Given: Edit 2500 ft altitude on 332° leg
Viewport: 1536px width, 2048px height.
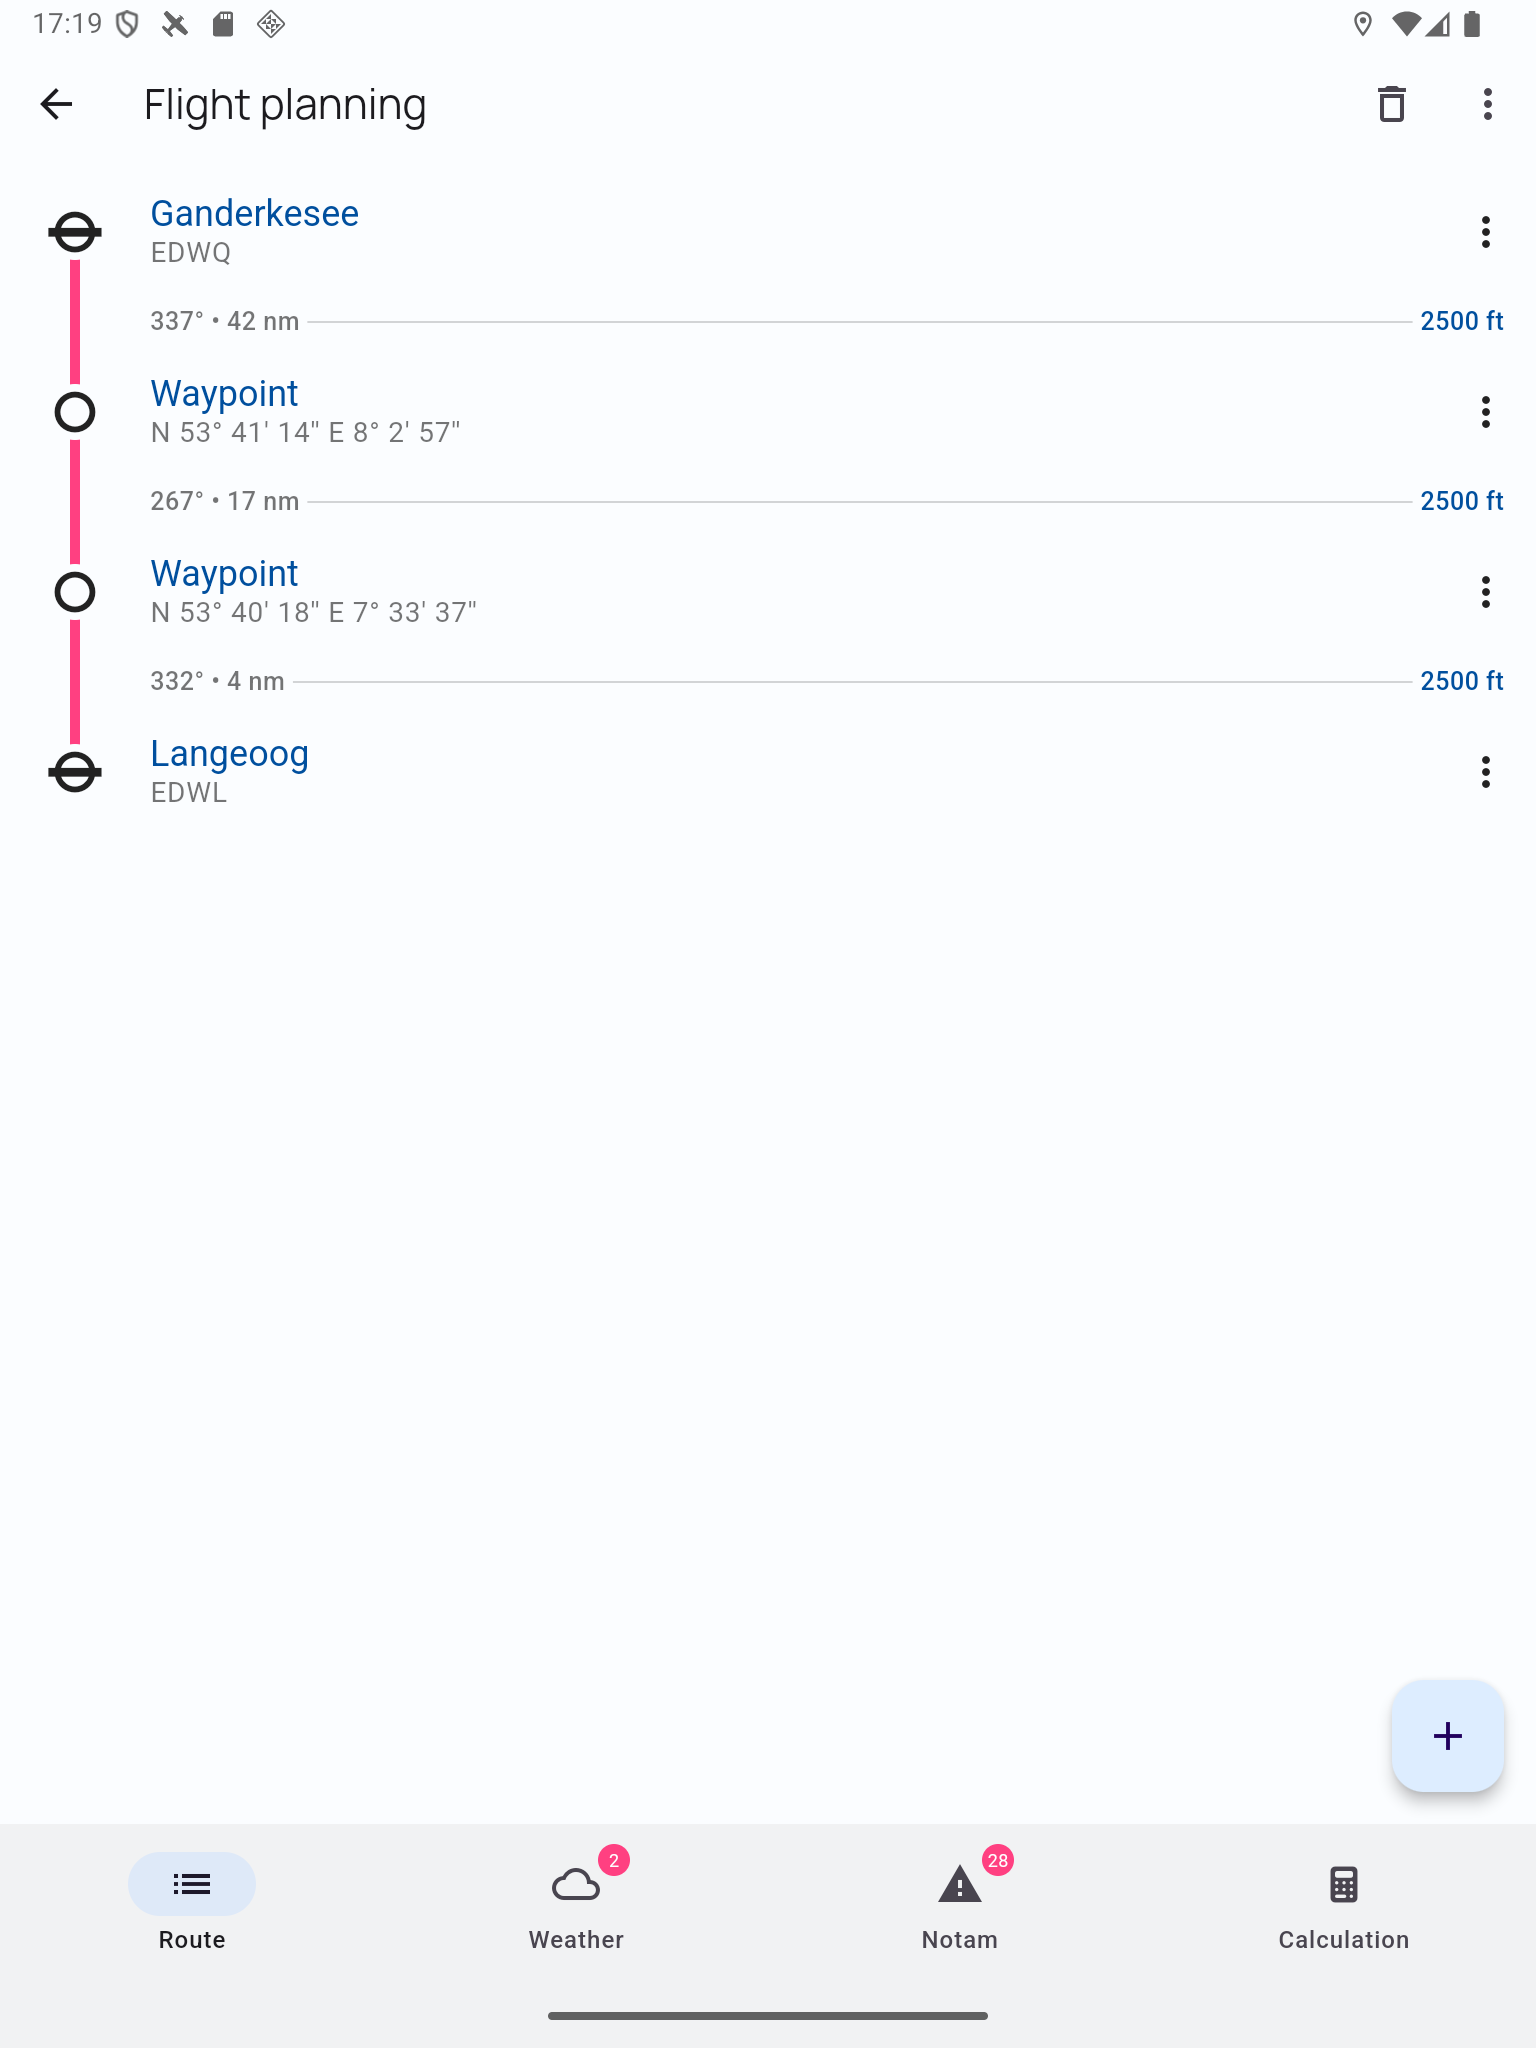Looking at the screenshot, I should pyautogui.click(x=1461, y=681).
